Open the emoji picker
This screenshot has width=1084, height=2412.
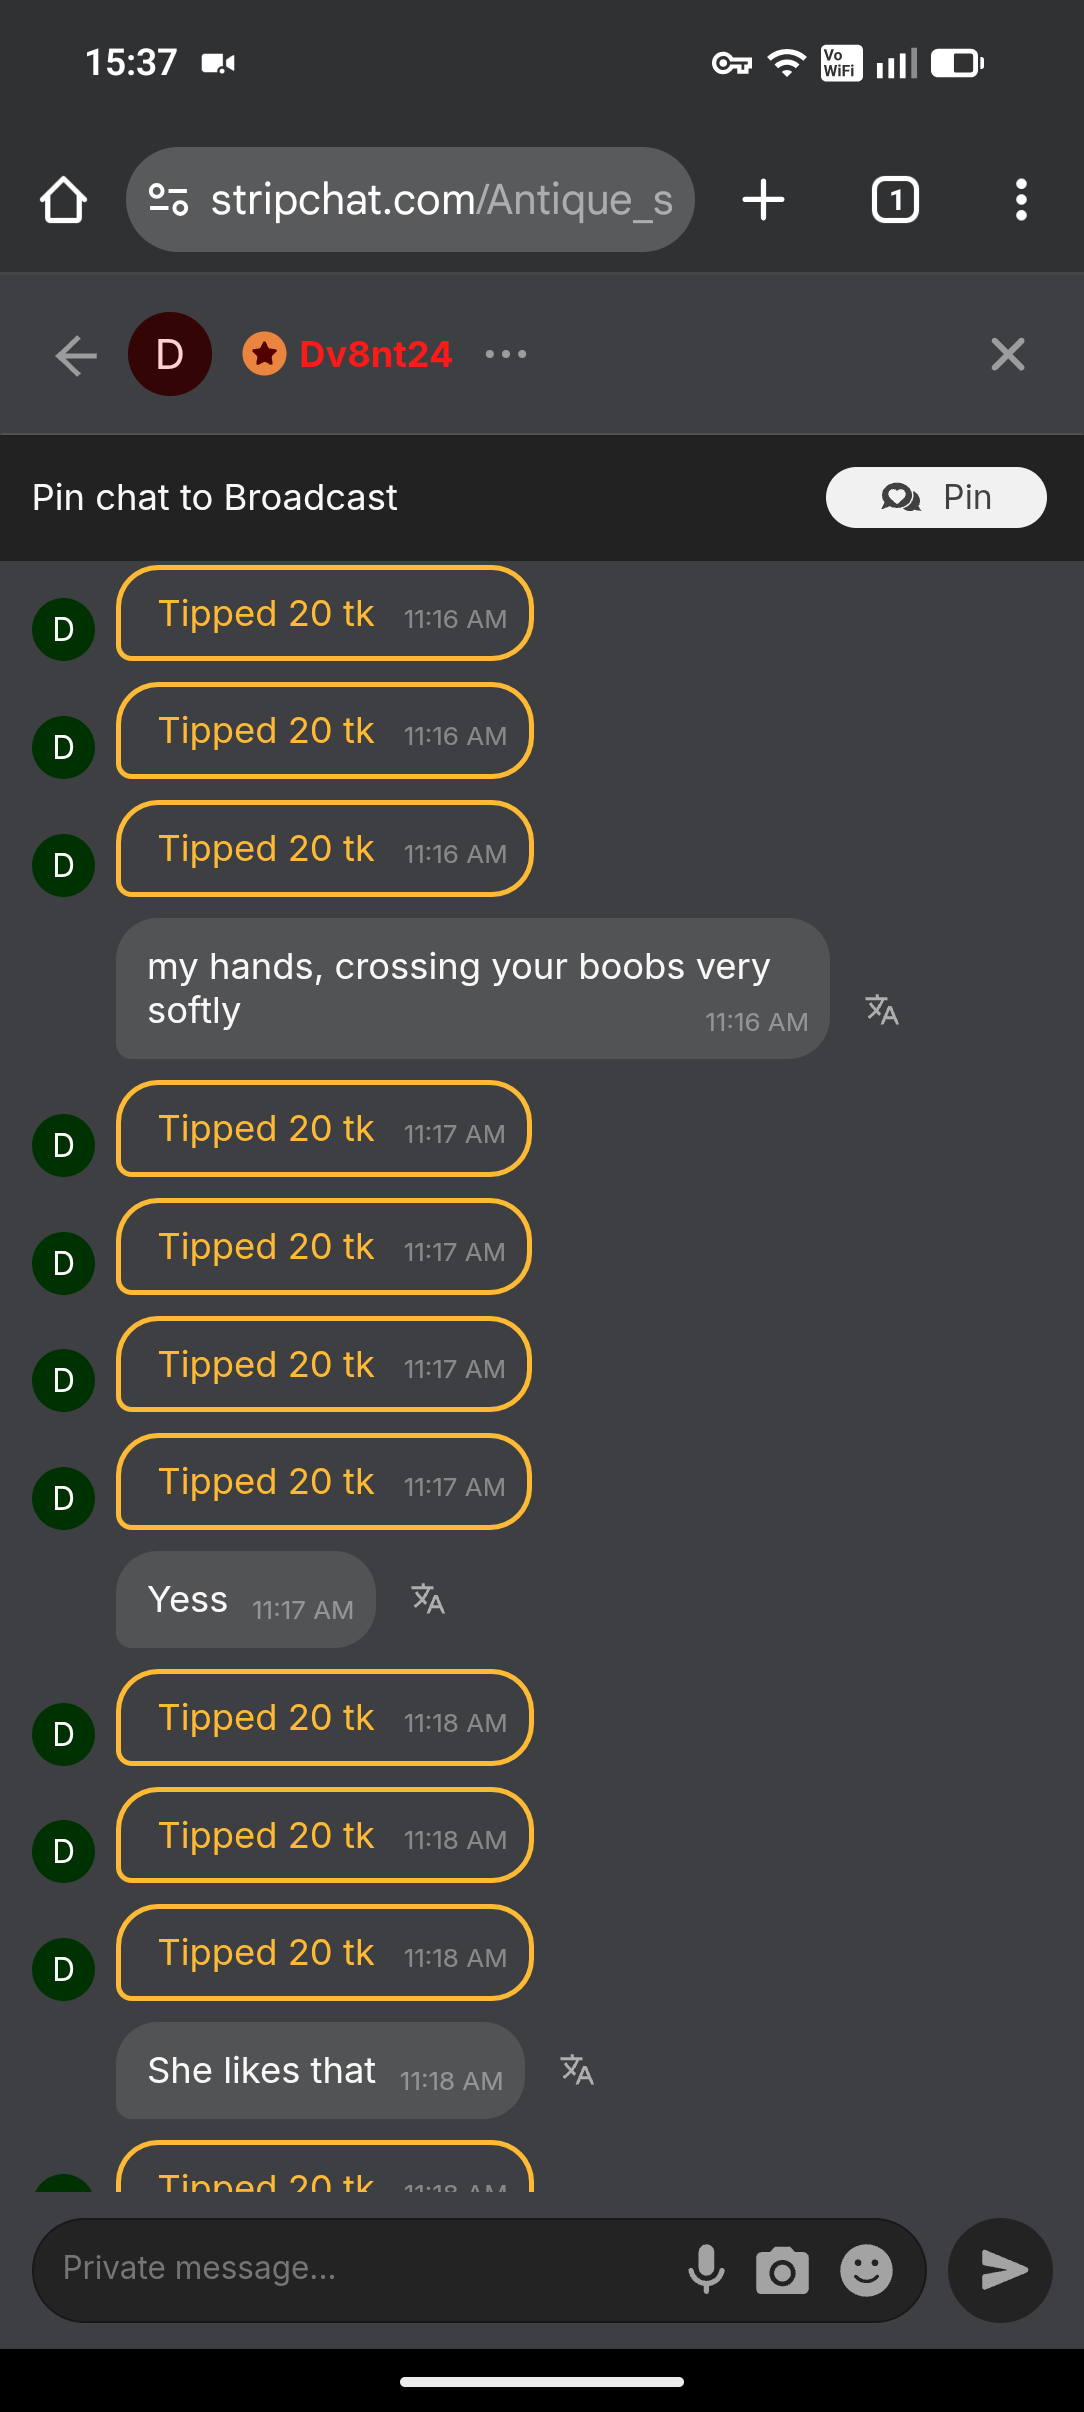(866, 2270)
